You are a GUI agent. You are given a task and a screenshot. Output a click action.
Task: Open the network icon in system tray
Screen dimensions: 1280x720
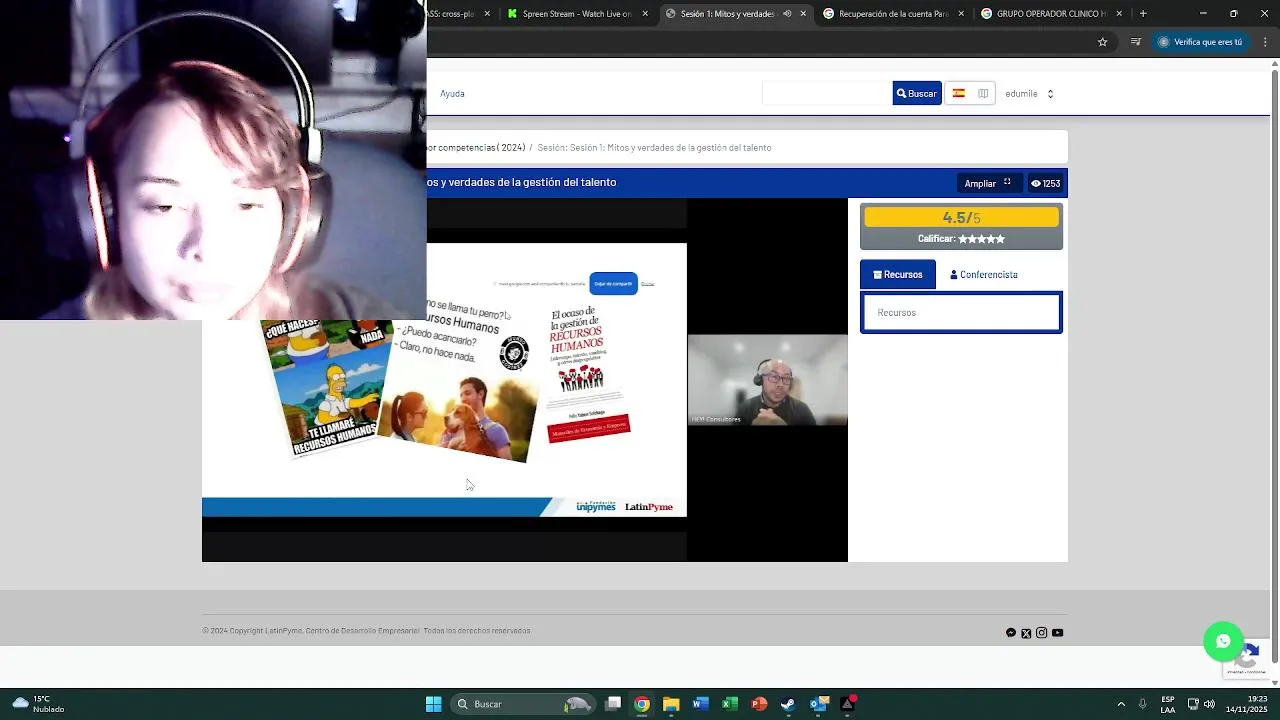click(x=1193, y=704)
